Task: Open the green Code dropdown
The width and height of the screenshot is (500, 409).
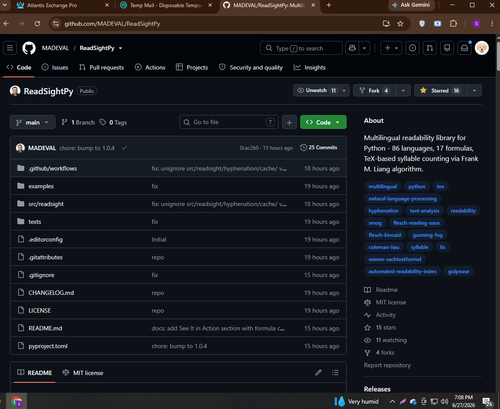Action: coord(323,122)
